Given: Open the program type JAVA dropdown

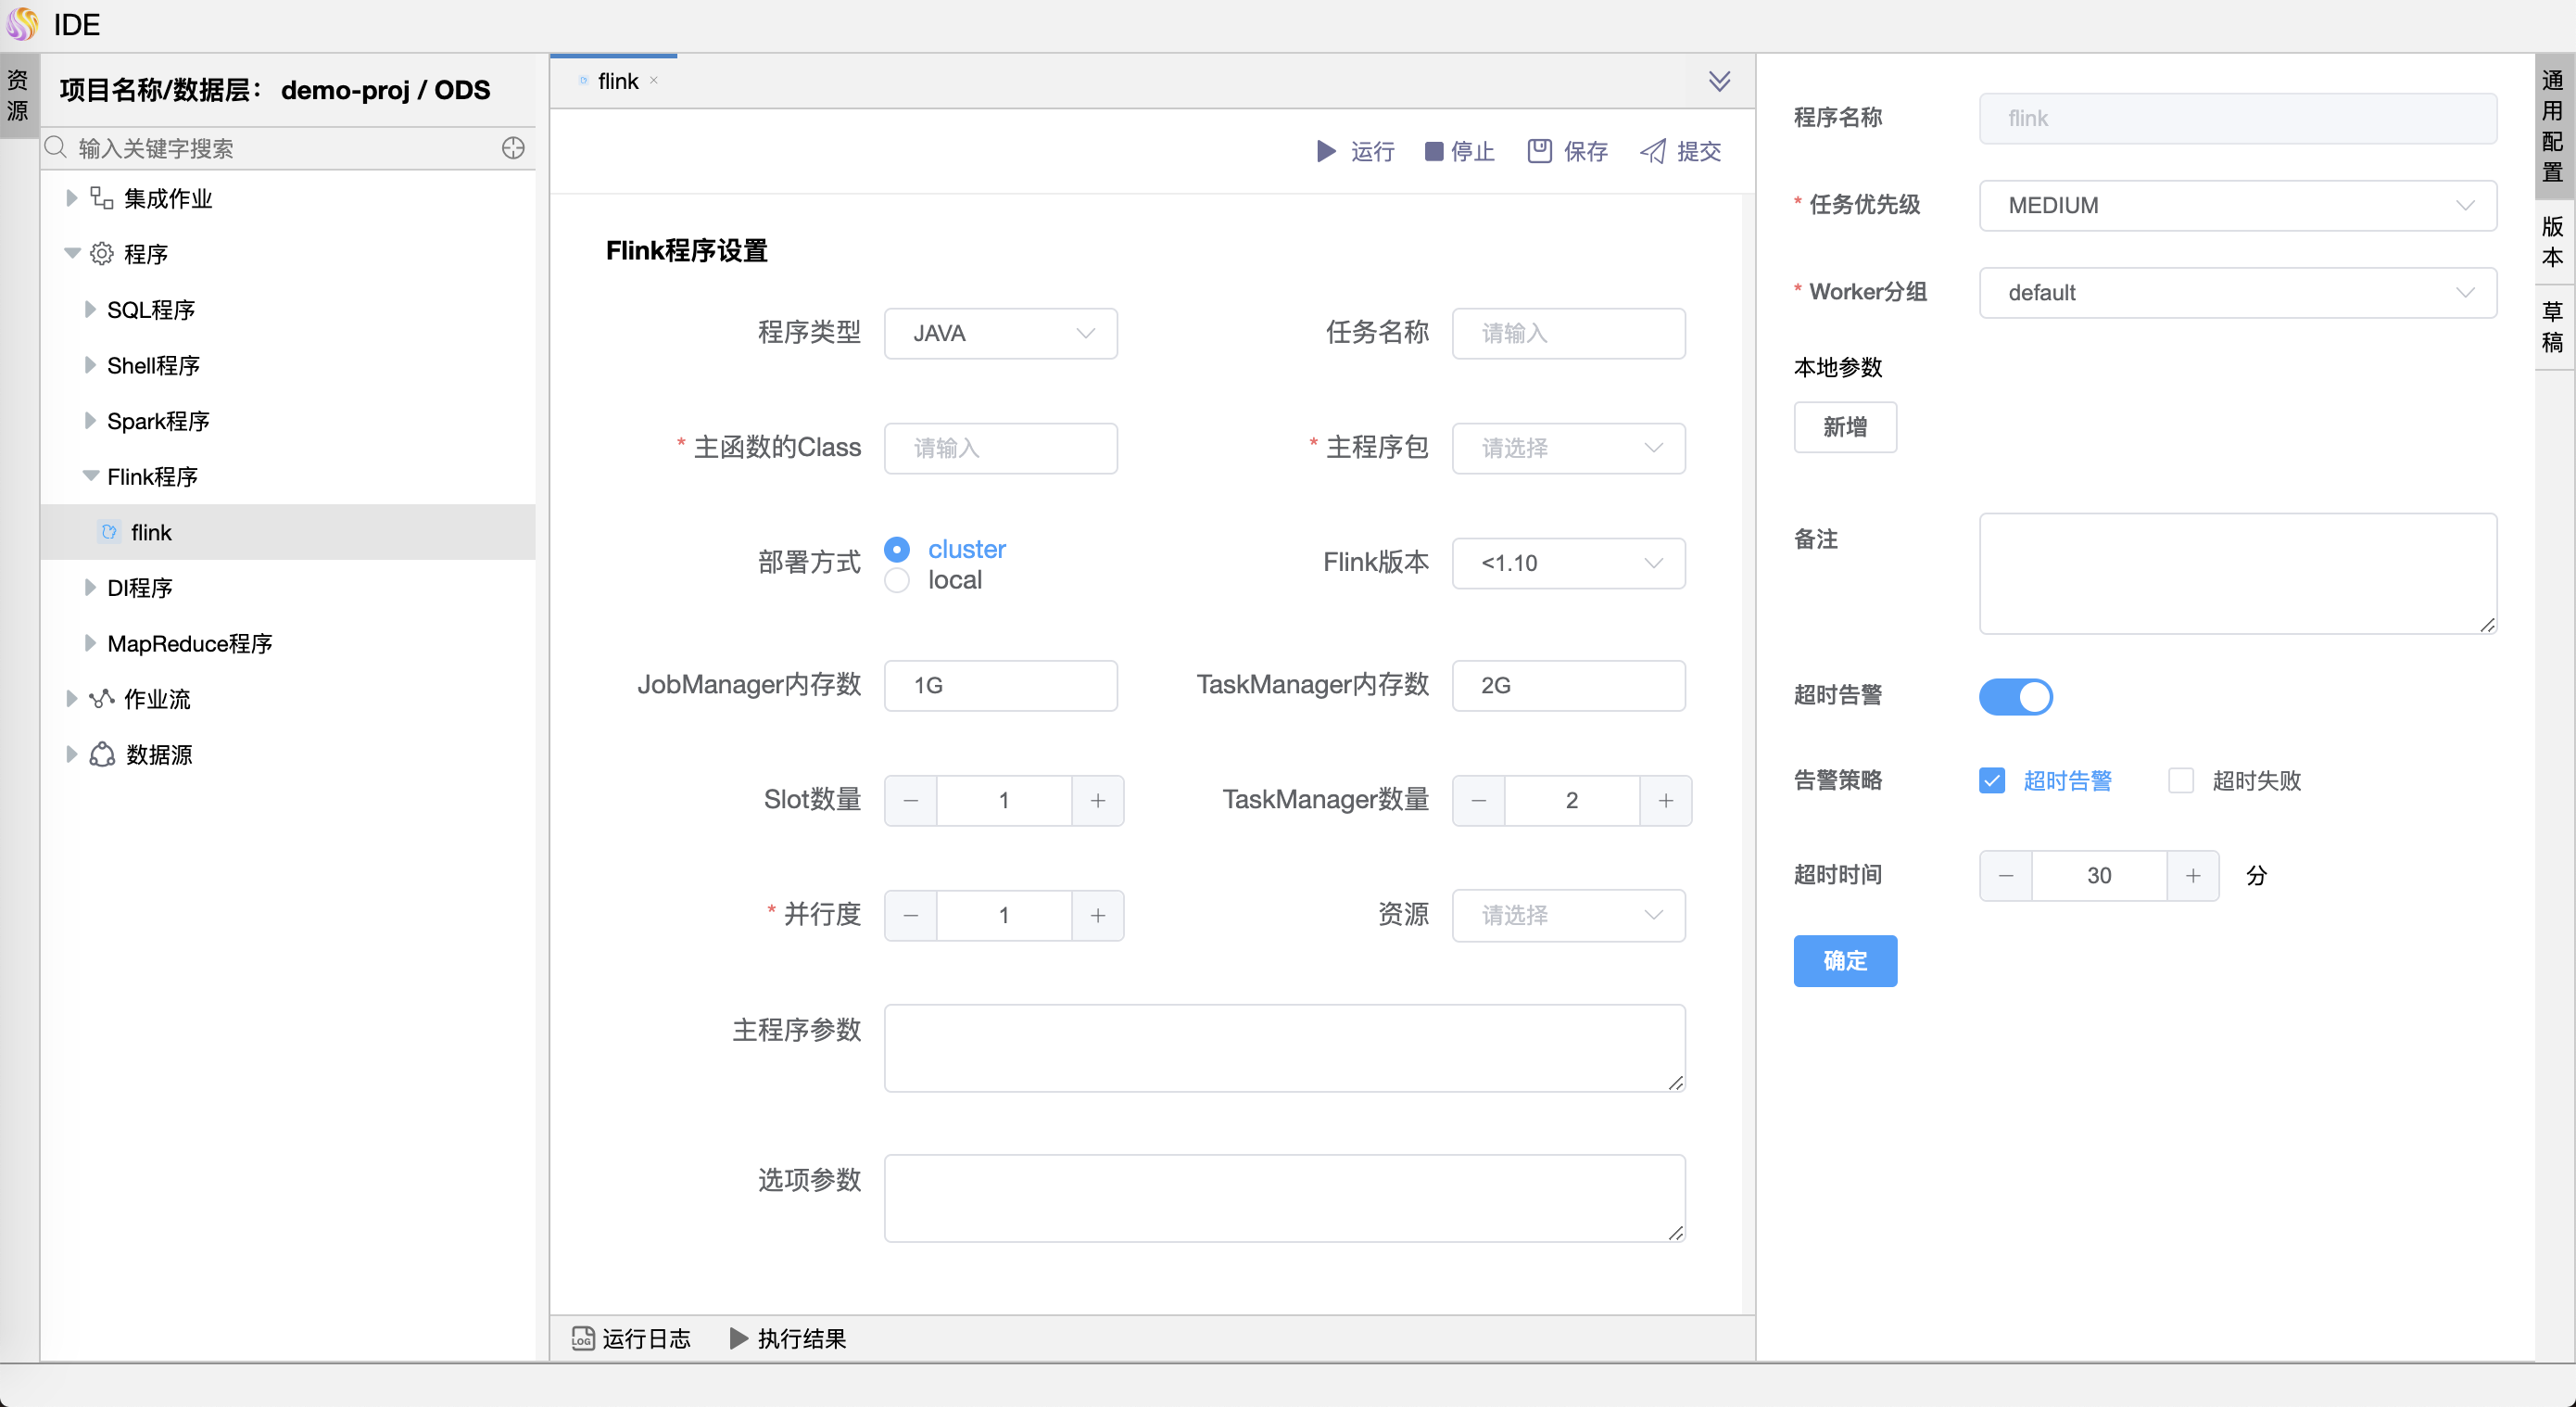Looking at the screenshot, I should coord(1000,333).
